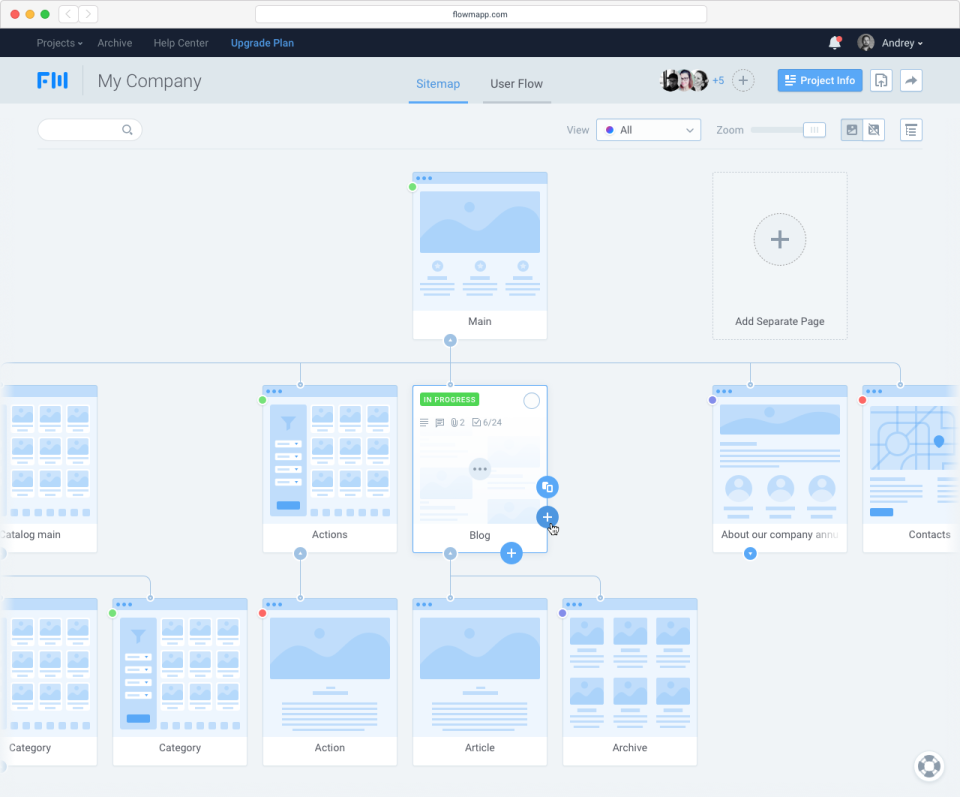Switch to outline list view
960x797 pixels.
click(x=911, y=130)
